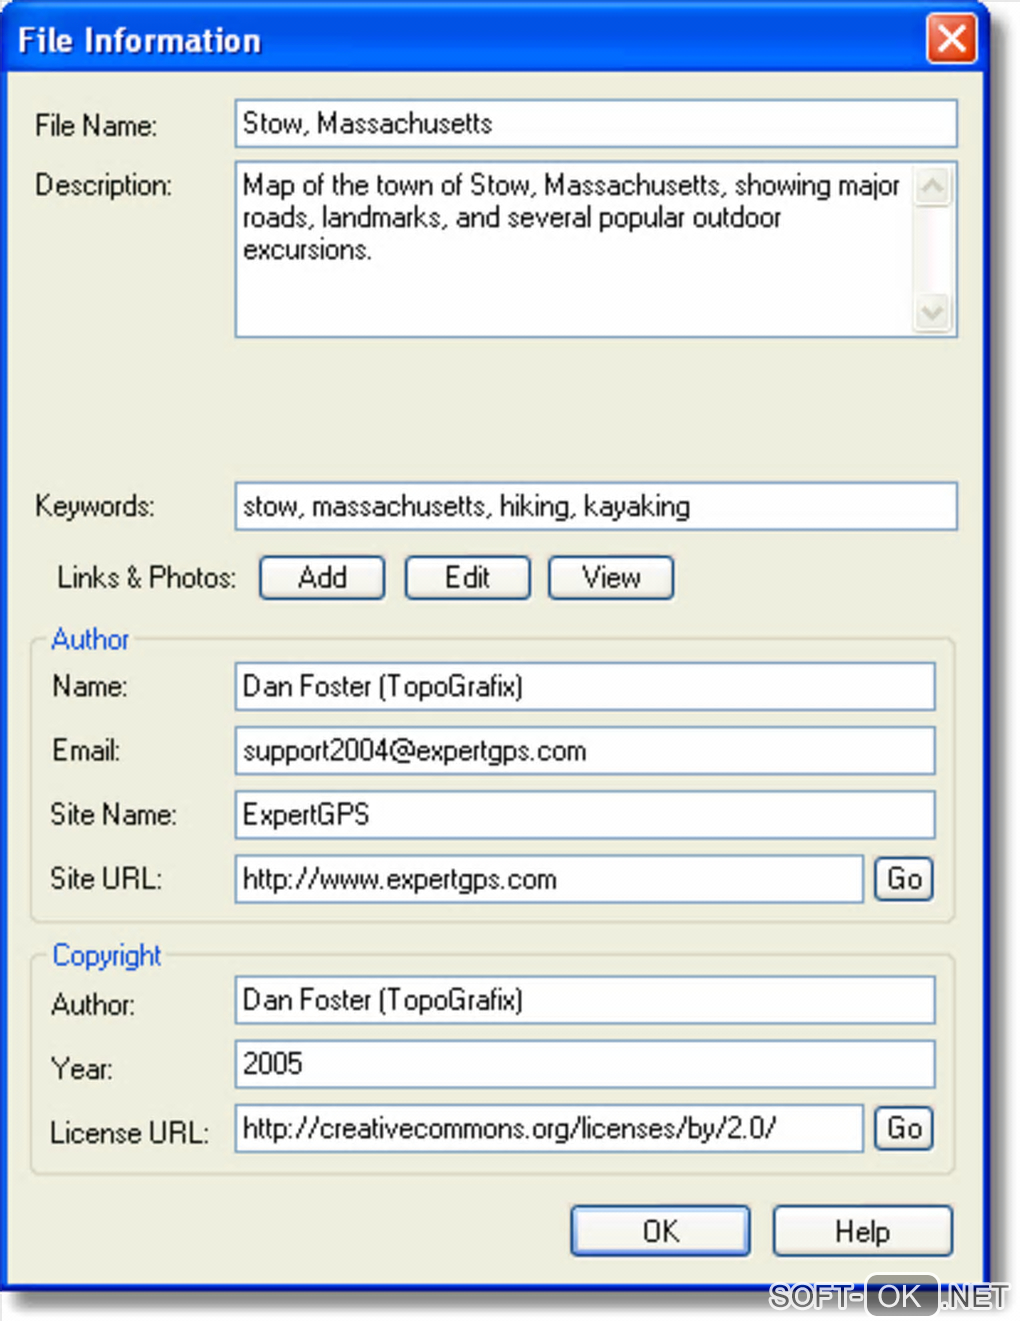Viewport: 1020px width, 1321px height.
Task: Click the File Name text field
Action: [595, 124]
